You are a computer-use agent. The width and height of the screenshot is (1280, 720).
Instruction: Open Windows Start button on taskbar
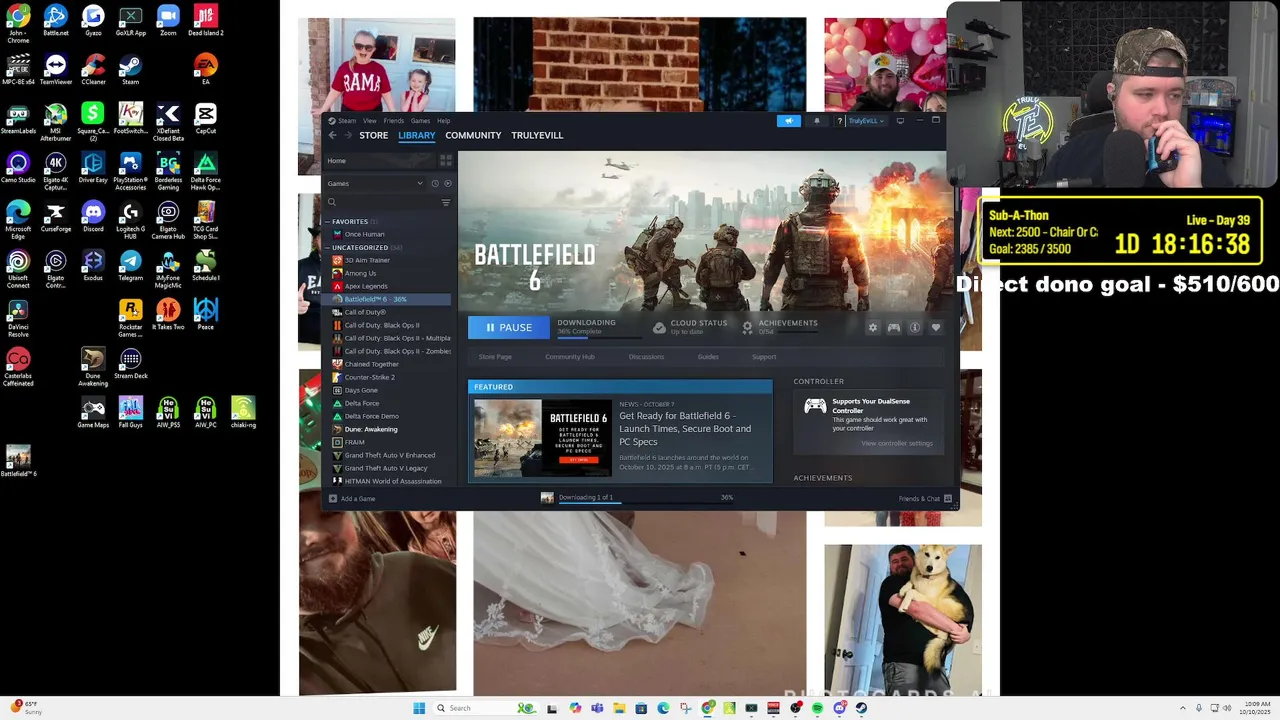(419, 708)
